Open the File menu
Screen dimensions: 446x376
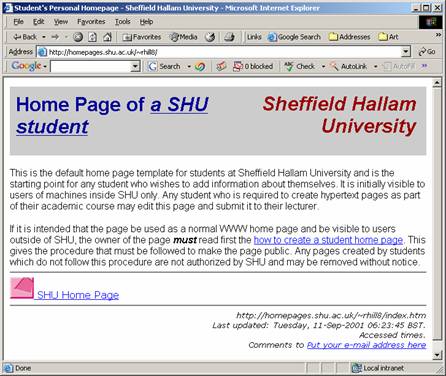19,22
